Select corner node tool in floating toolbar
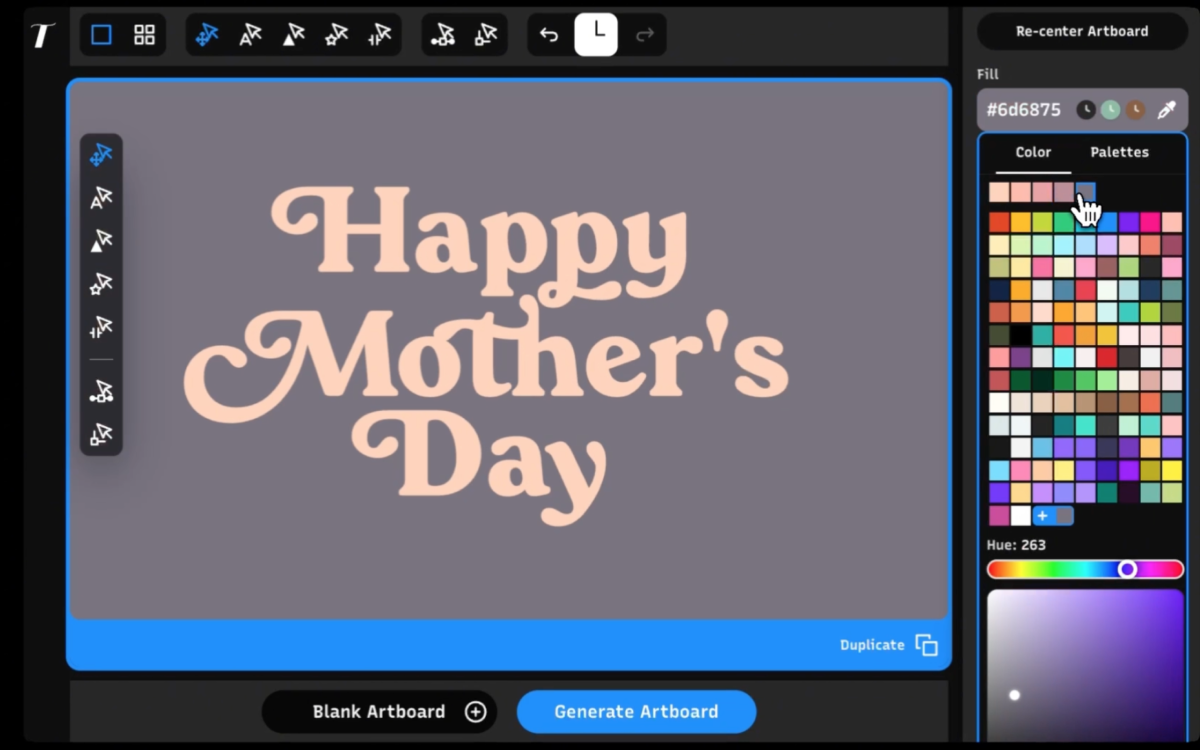Image resolution: width=1200 pixels, height=750 pixels. [101, 434]
